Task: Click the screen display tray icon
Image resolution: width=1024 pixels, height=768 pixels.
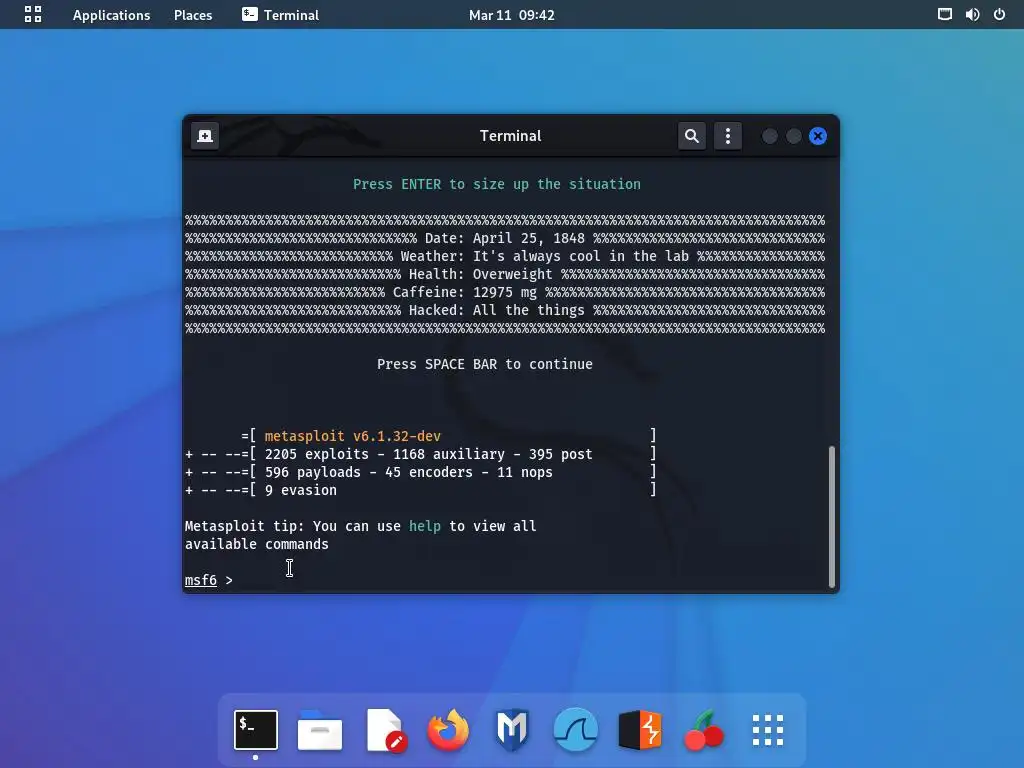Action: click(944, 14)
